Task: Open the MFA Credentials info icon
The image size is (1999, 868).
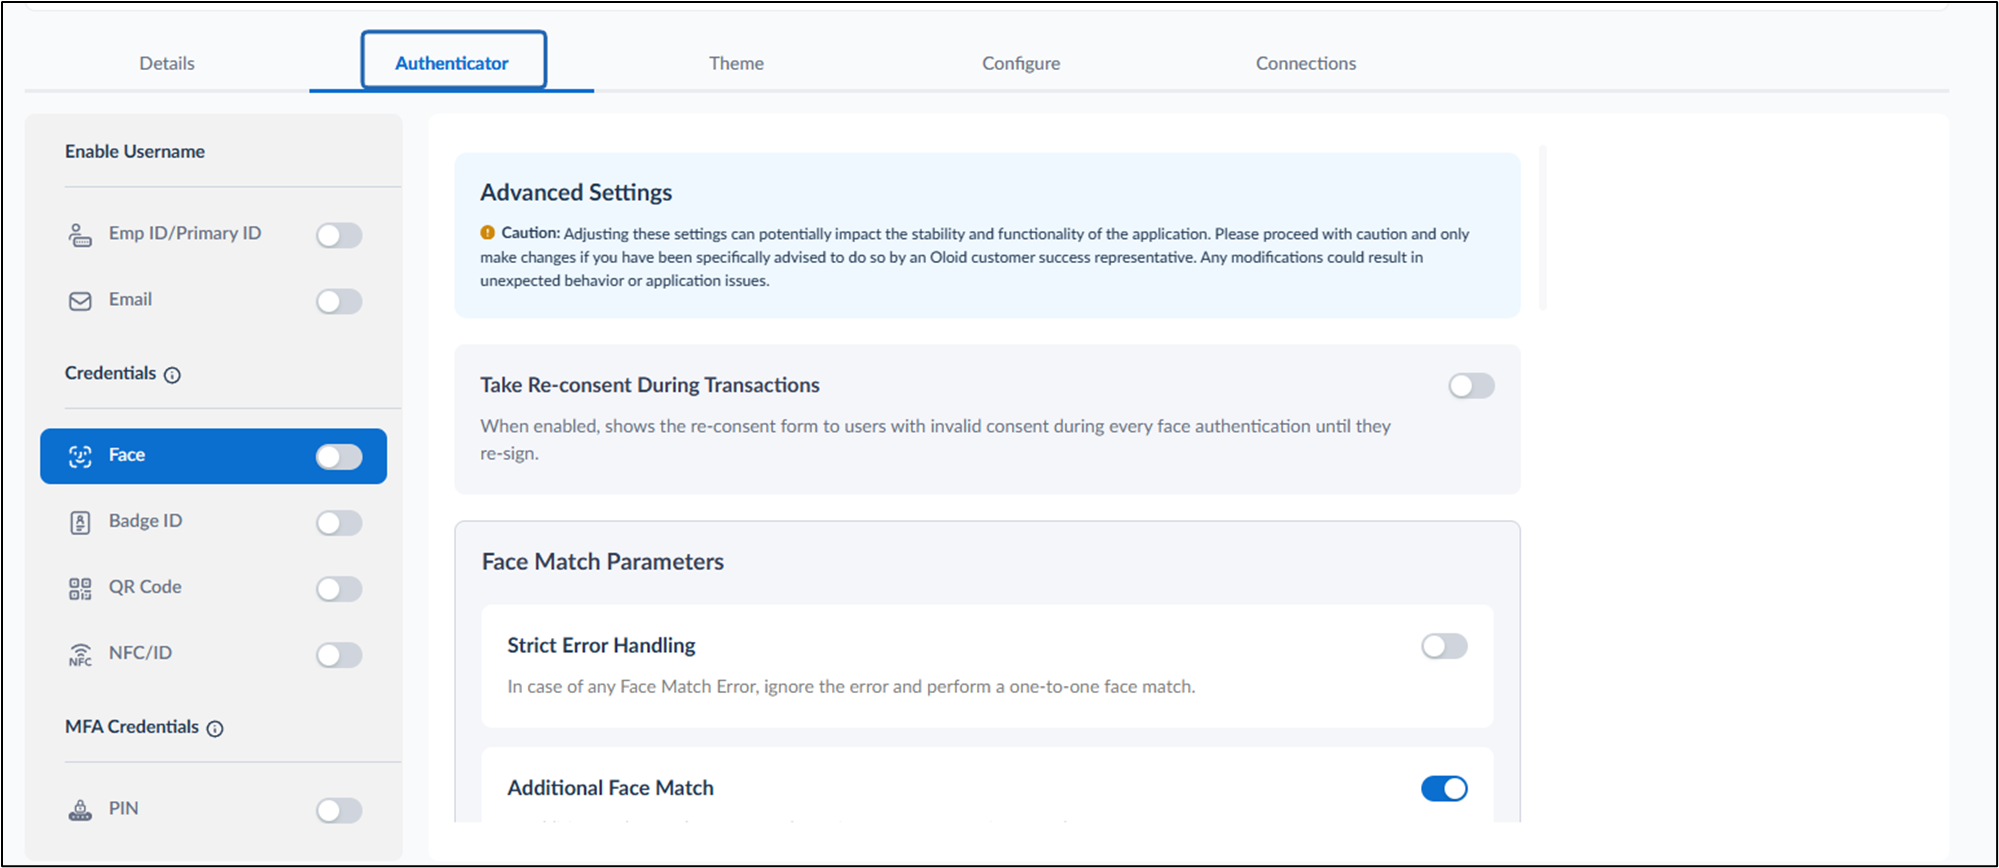Action: point(215,729)
